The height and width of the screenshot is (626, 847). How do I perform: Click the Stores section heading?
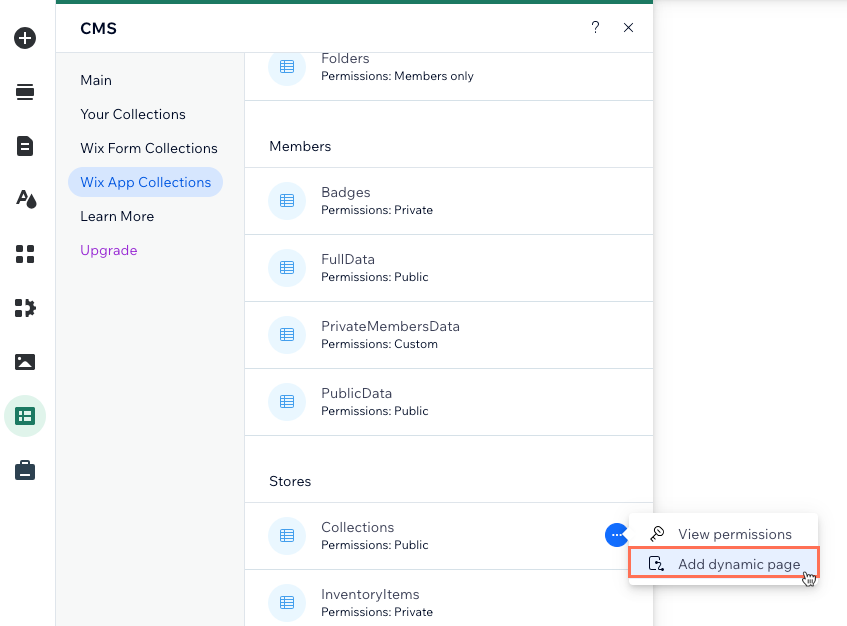click(290, 481)
